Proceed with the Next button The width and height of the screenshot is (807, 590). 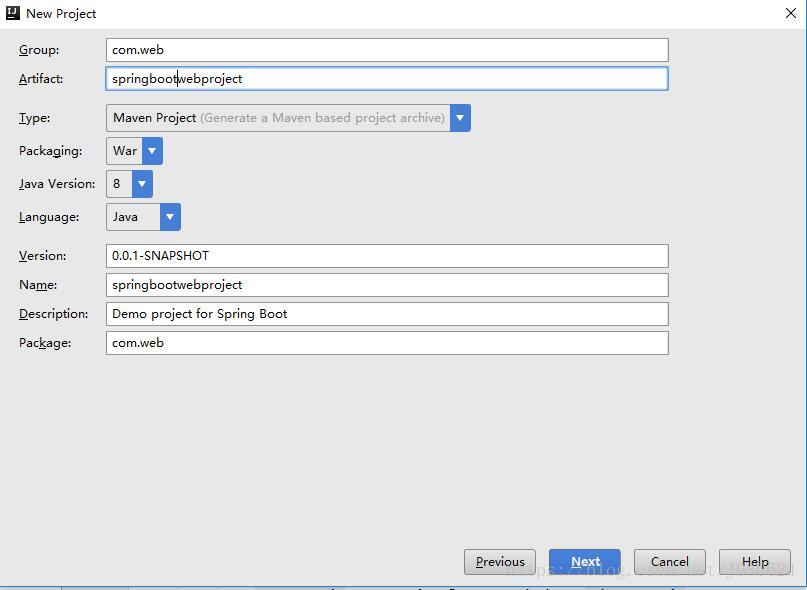585,562
